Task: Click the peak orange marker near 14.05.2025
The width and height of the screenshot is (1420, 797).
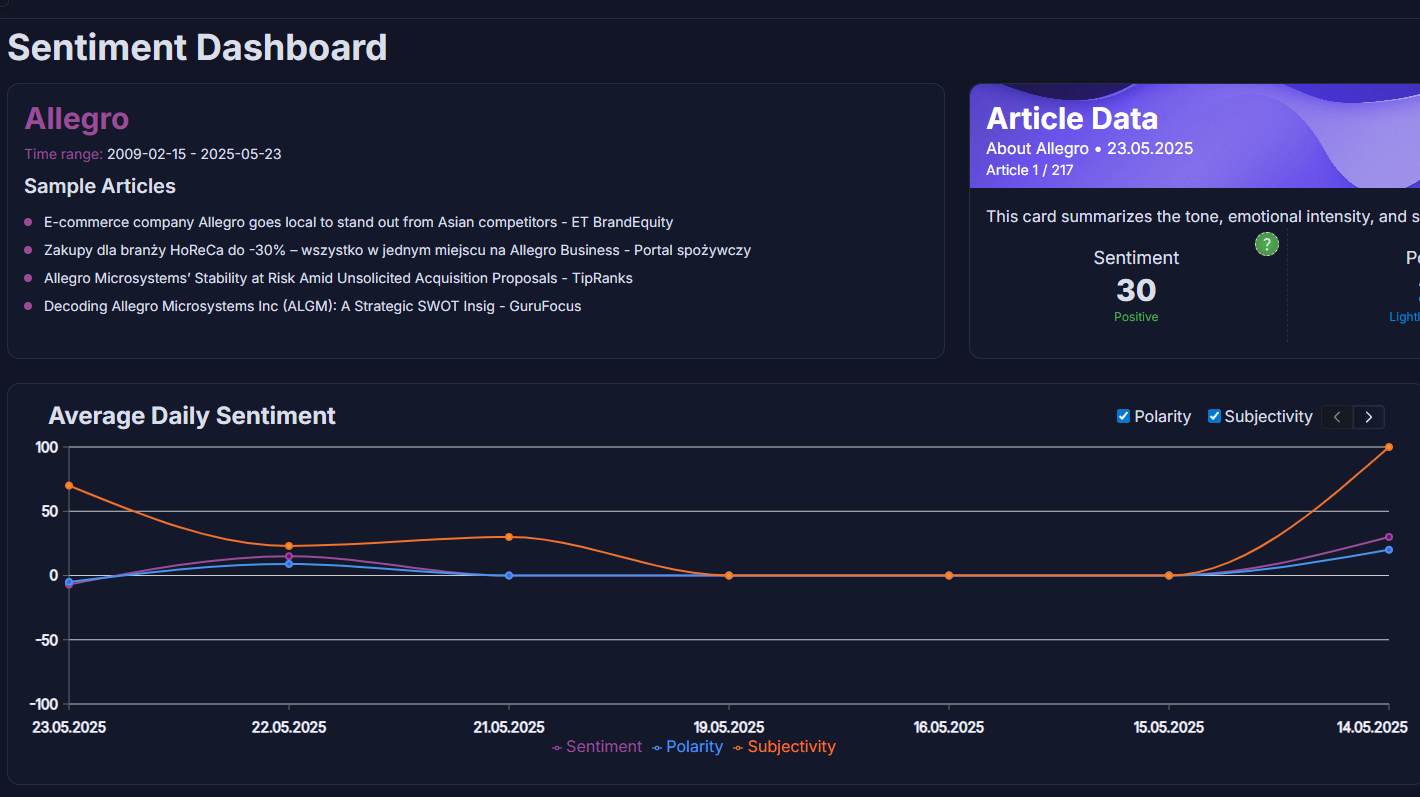Action: click(x=1389, y=448)
